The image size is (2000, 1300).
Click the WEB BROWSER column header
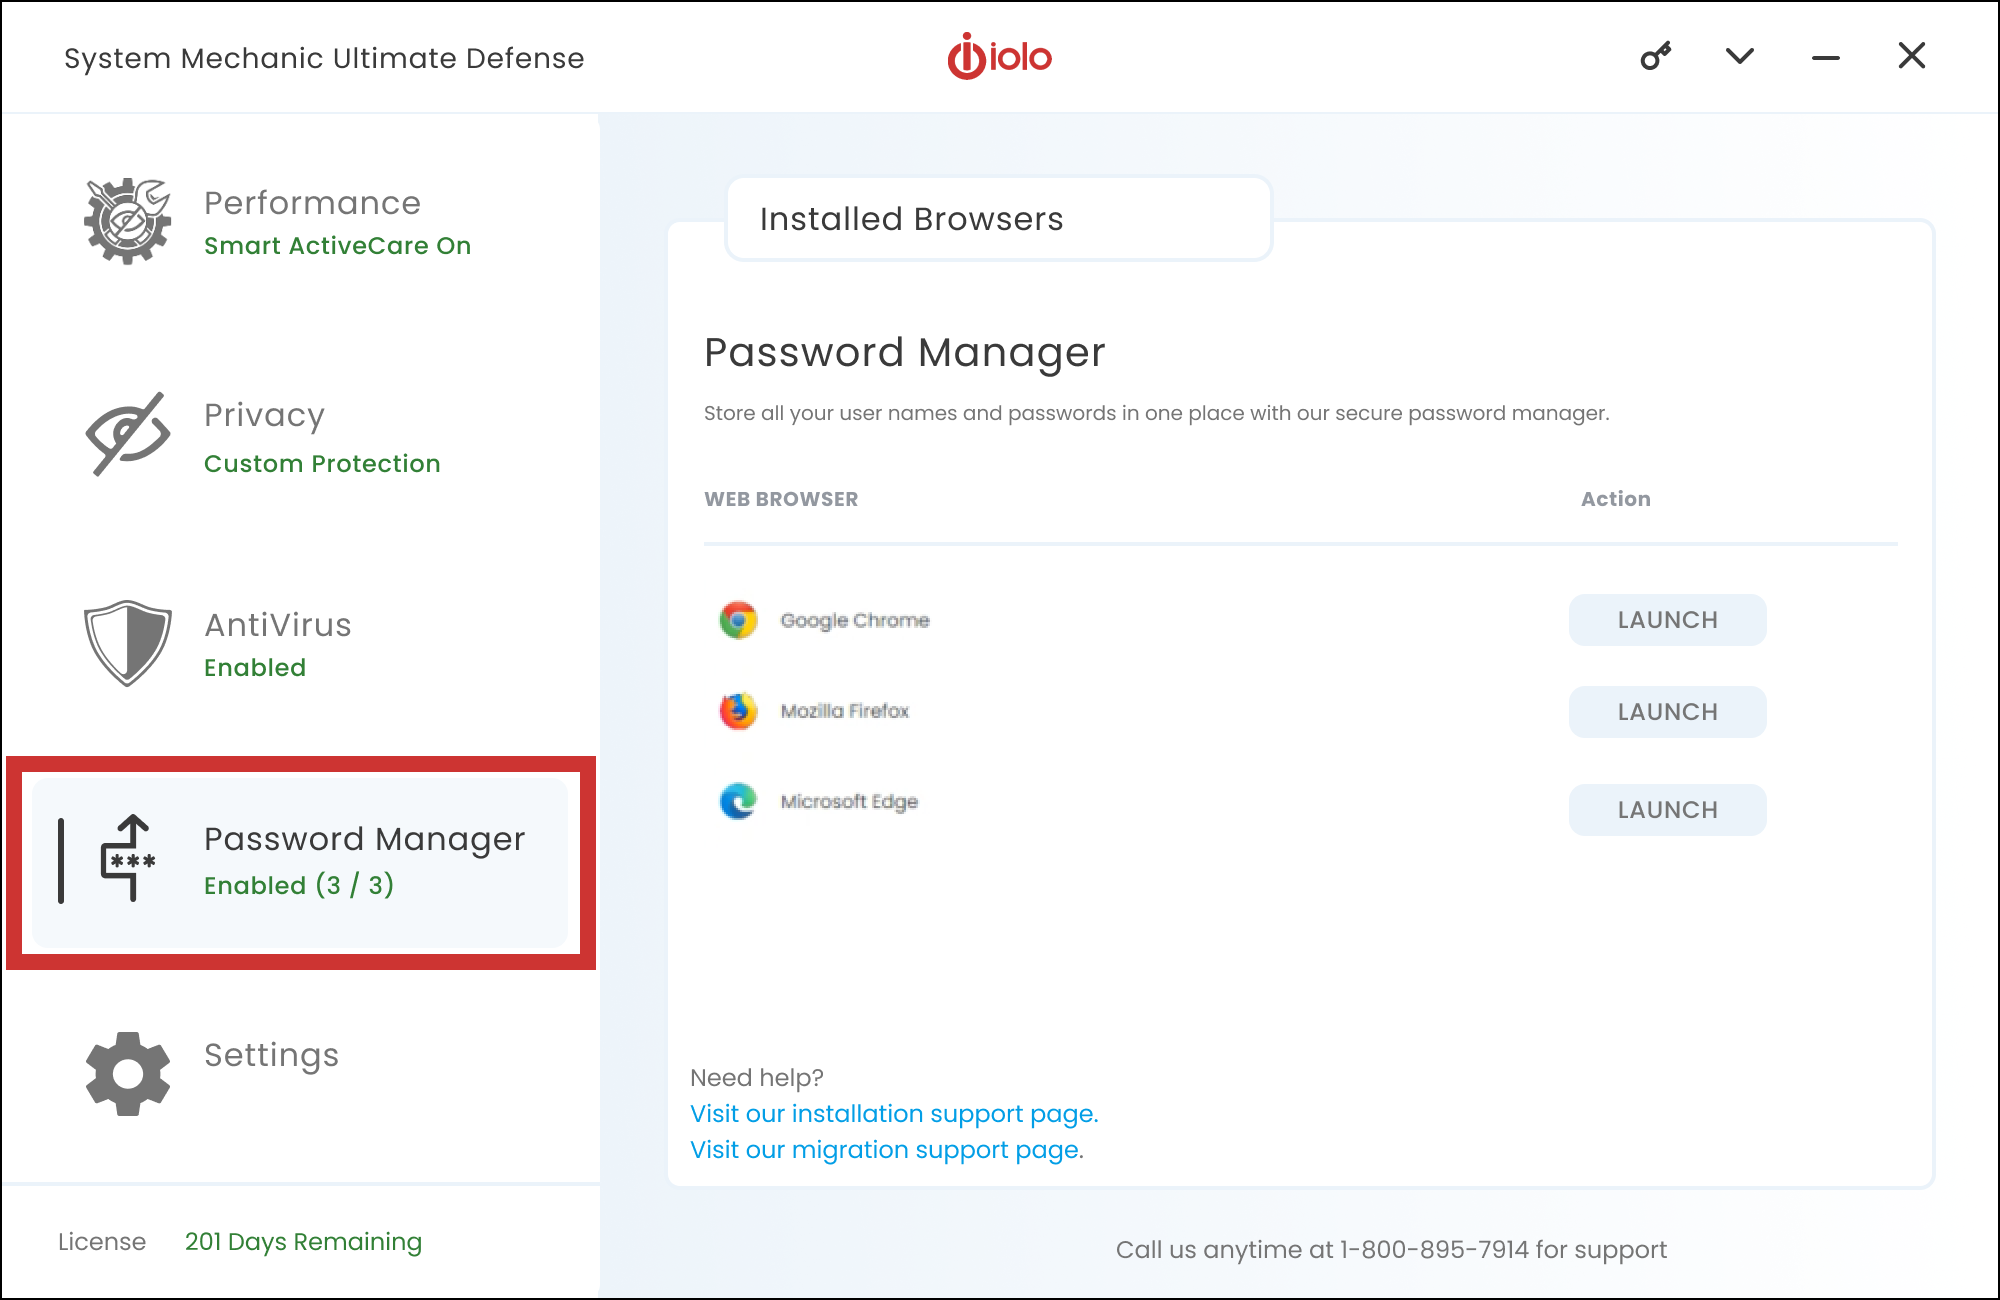click(781, 499)
